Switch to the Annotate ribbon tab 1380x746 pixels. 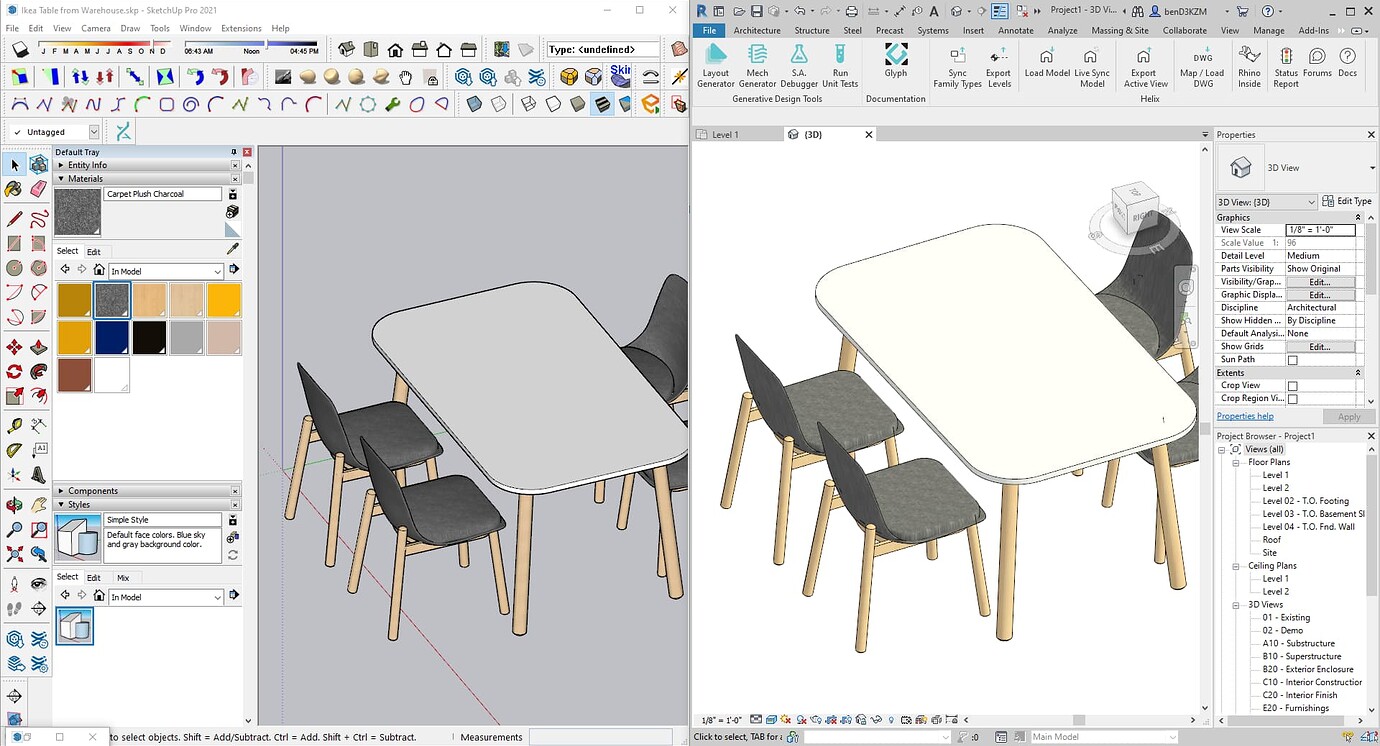[x=1016, y=30]
